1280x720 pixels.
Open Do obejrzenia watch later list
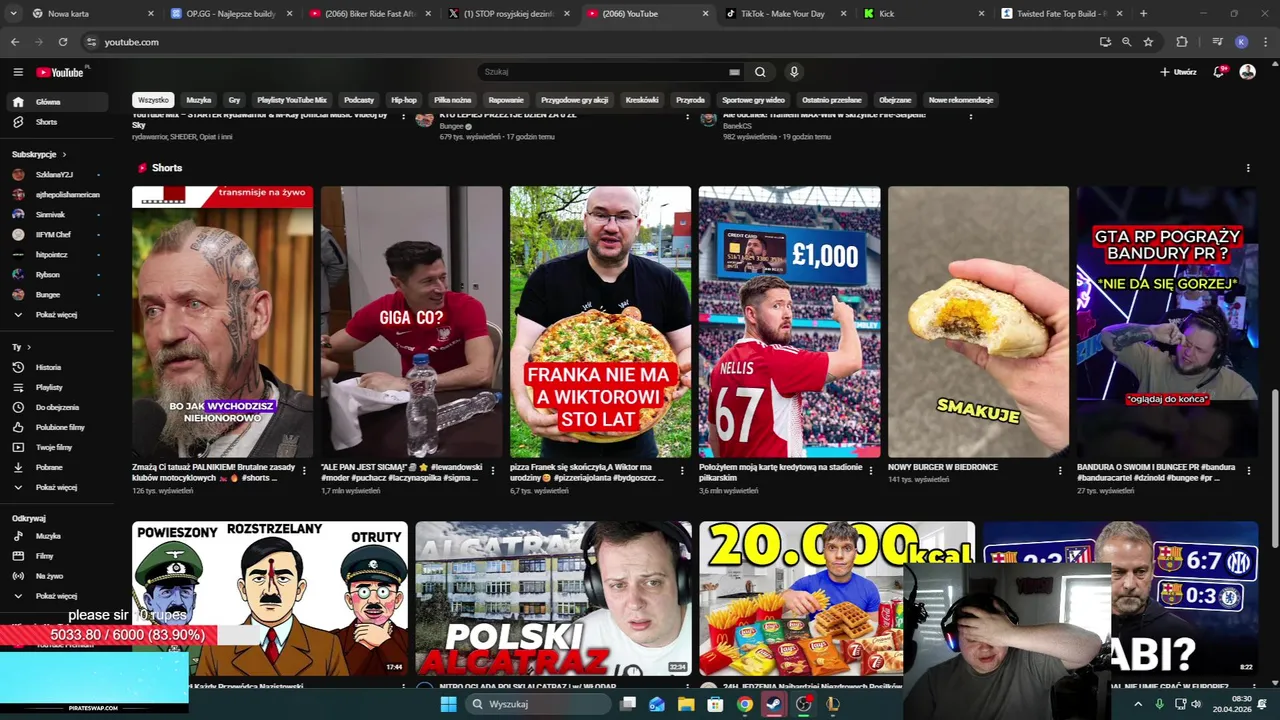(x=57, y=407)
